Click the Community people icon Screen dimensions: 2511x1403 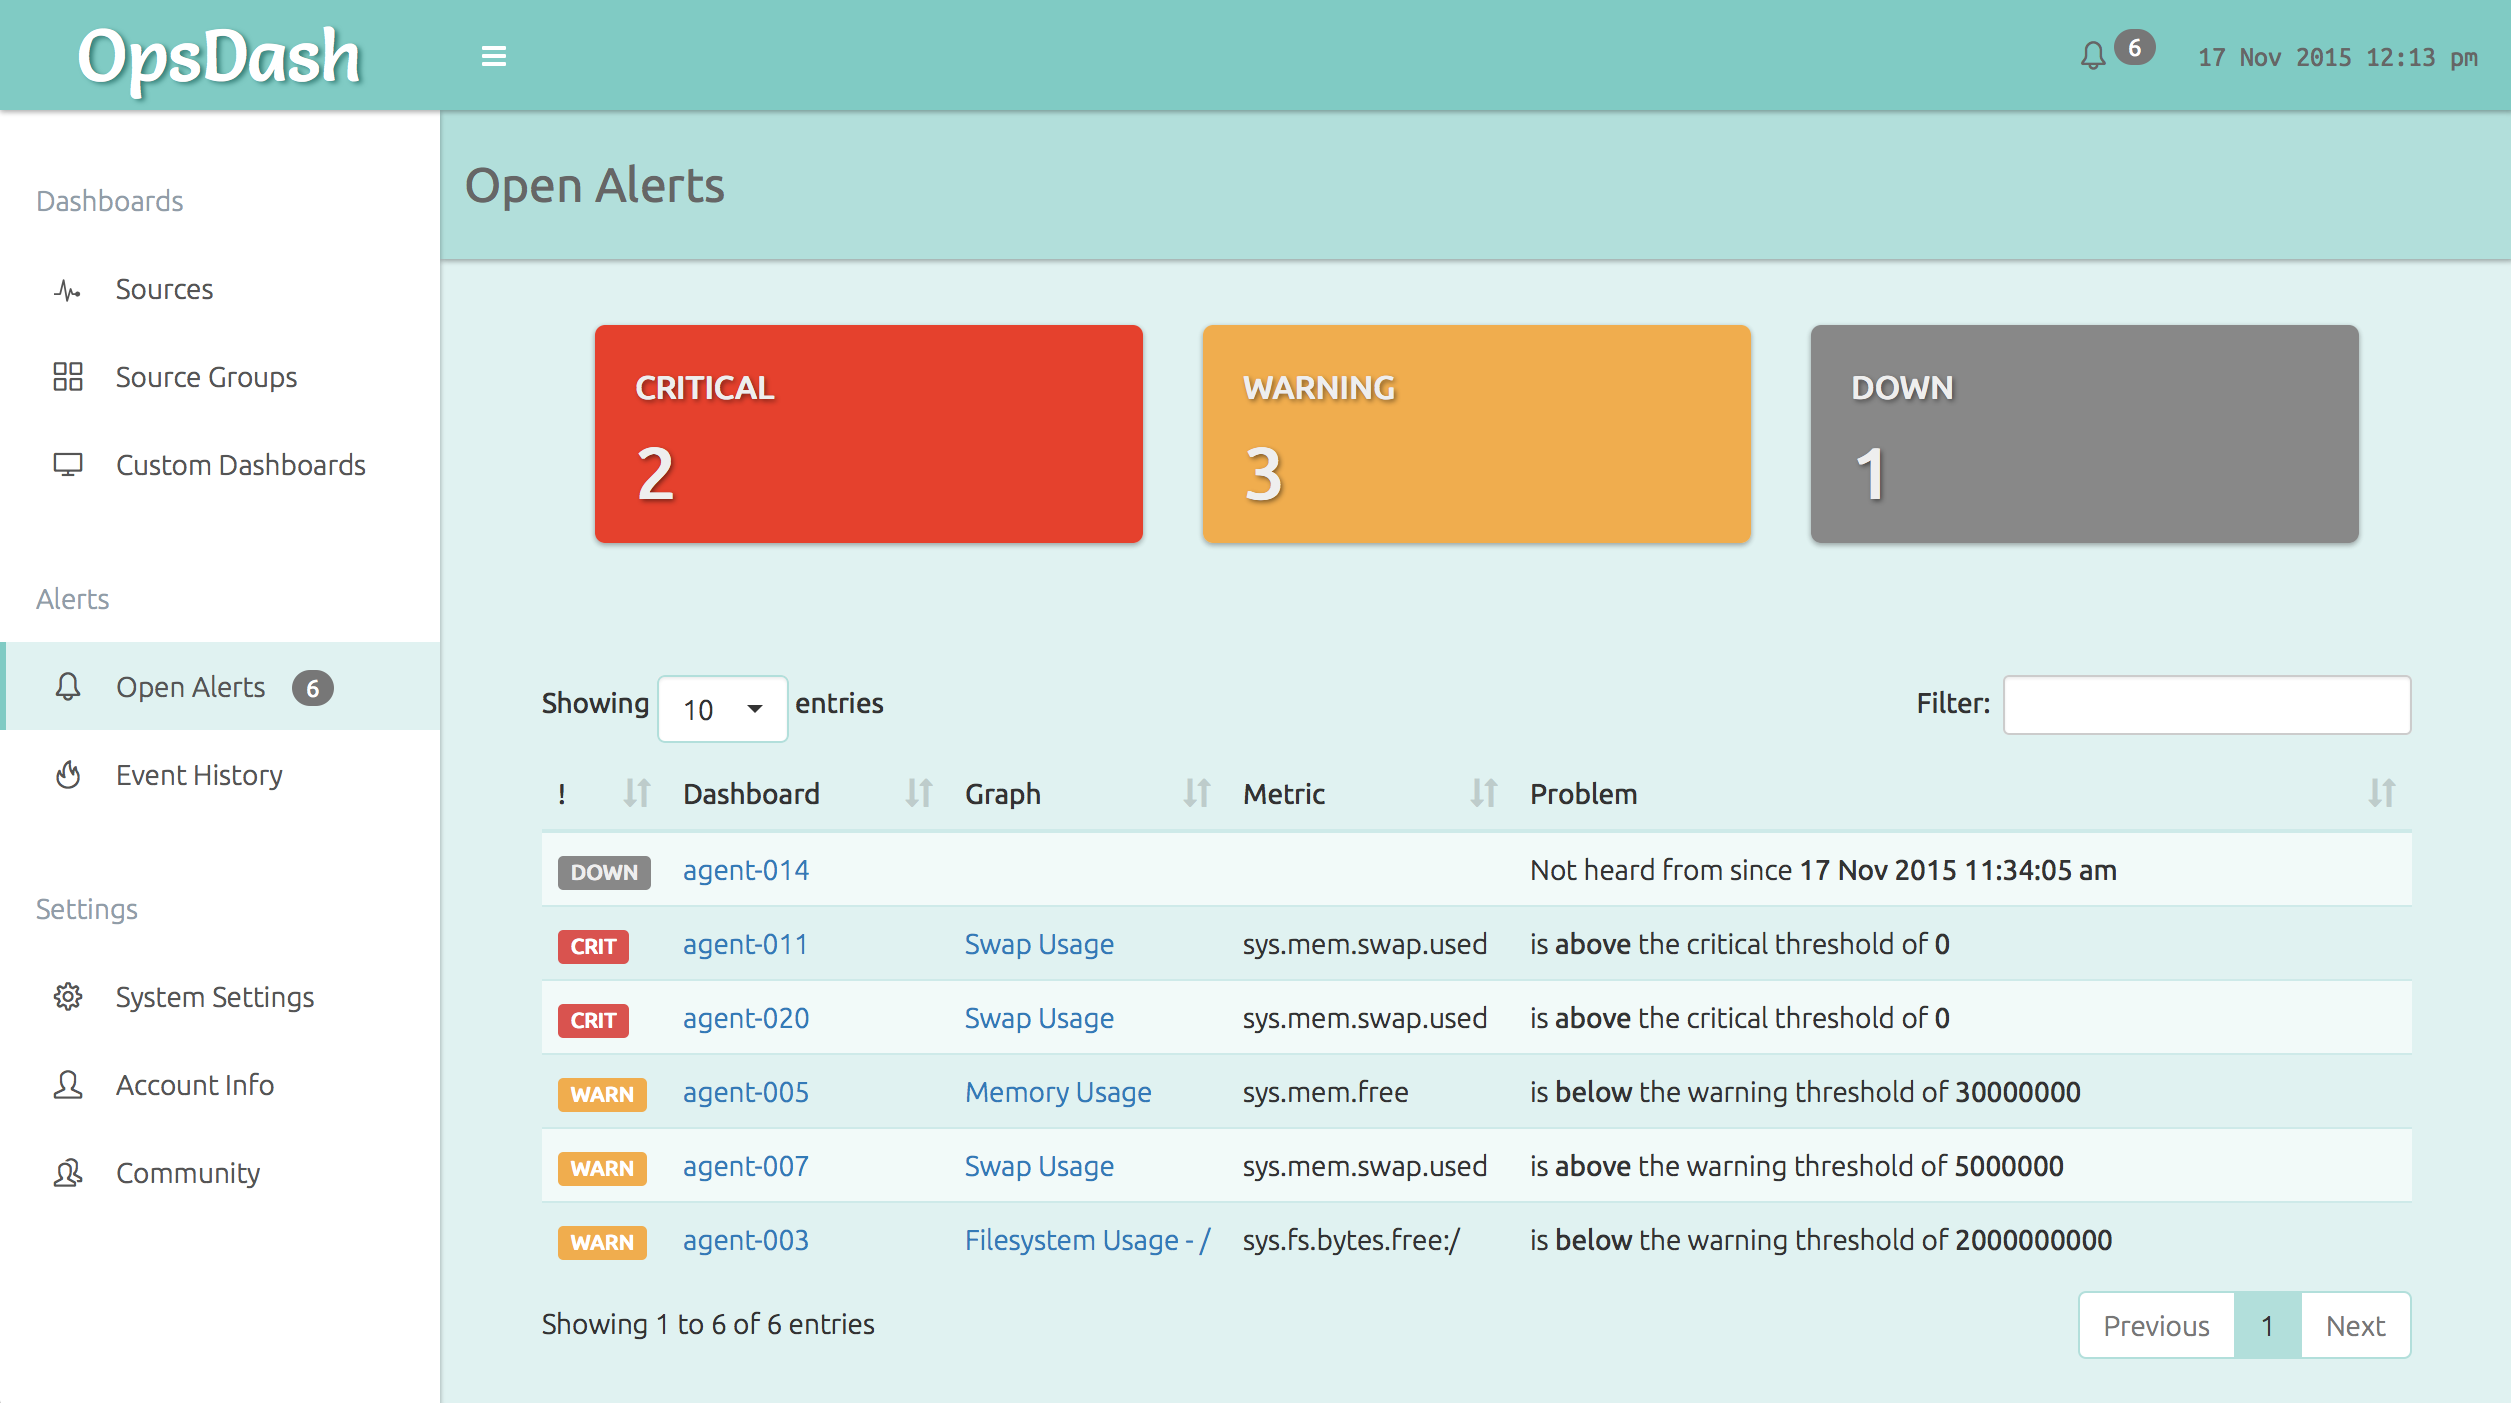click(x=68, y=1173)
